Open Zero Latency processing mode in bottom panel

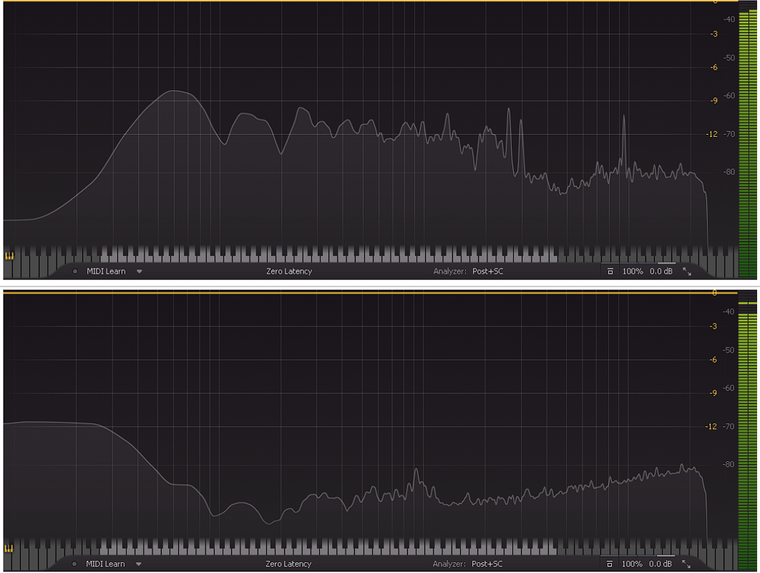point(288,564)
